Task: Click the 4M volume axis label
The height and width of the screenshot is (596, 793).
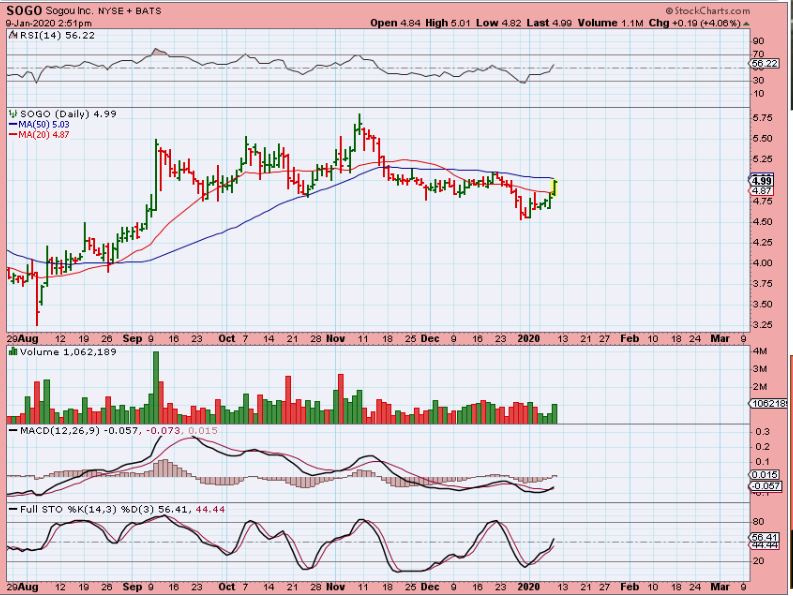Action: click(x=760, y=351)
